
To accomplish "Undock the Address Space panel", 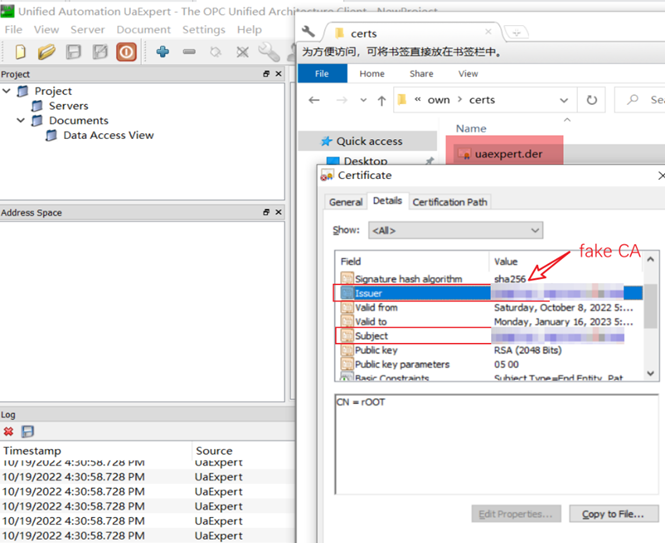I will [x=266, y=212].
